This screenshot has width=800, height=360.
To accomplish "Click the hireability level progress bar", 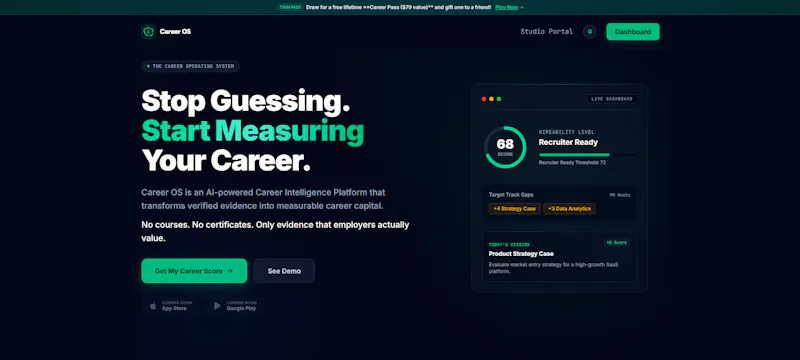I will coord(587,155).
